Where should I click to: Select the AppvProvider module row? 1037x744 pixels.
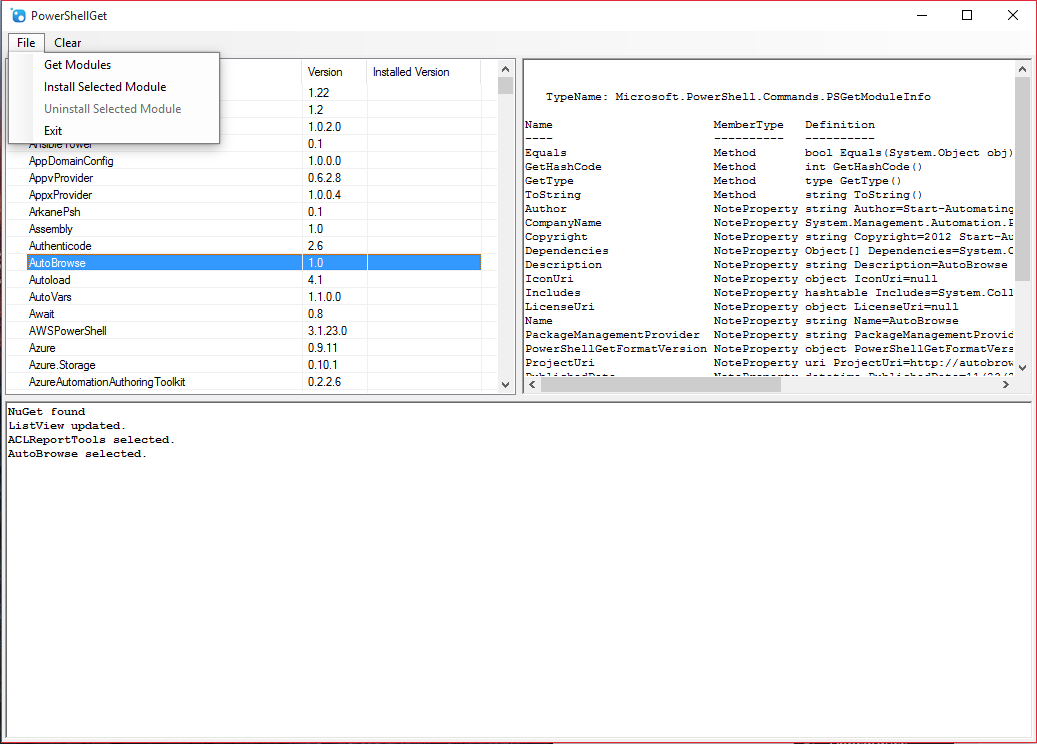(x=254, y=178)
